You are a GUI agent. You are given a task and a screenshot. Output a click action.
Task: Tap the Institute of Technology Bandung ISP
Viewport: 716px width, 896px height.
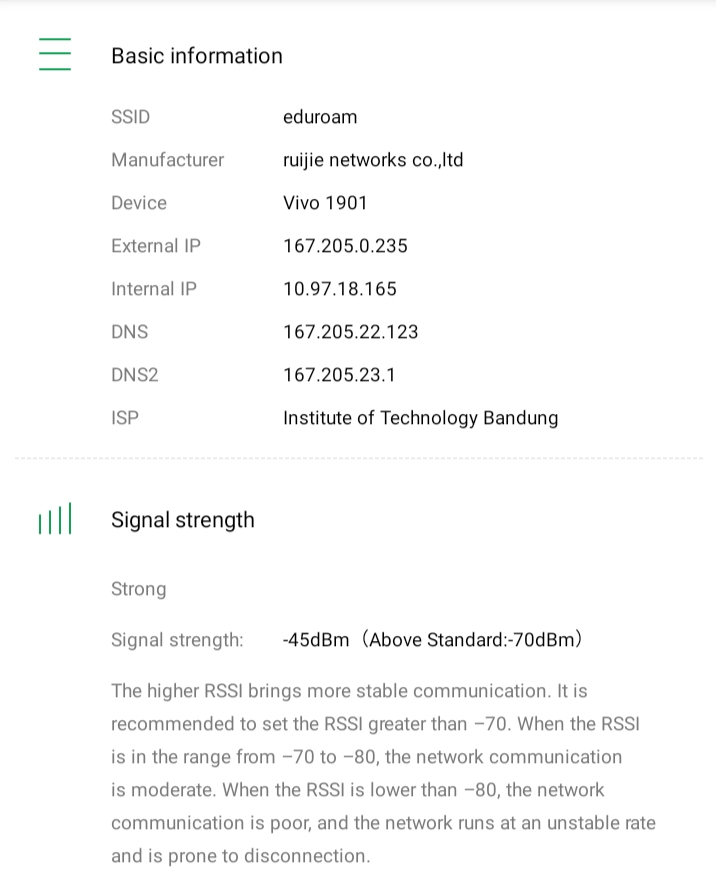(x=421, y=418)
